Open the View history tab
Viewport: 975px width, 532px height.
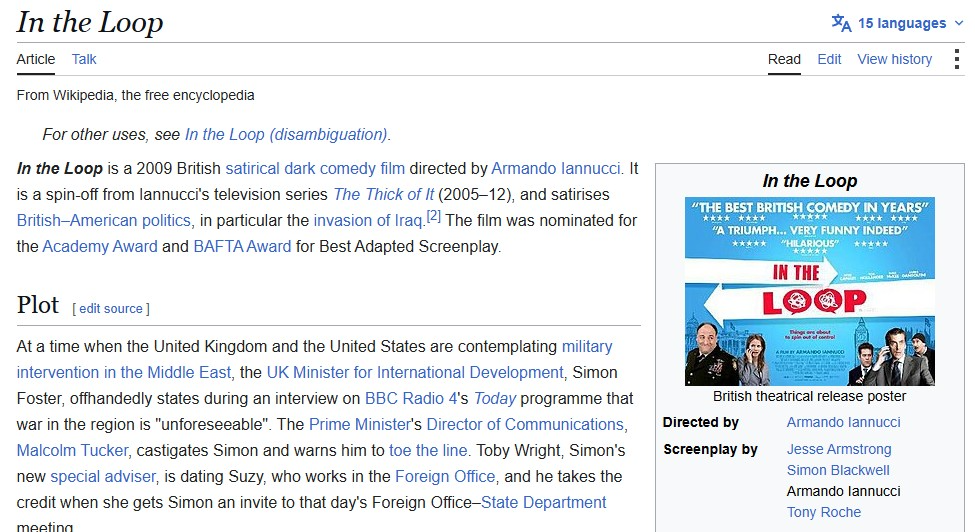coord(894,59)
